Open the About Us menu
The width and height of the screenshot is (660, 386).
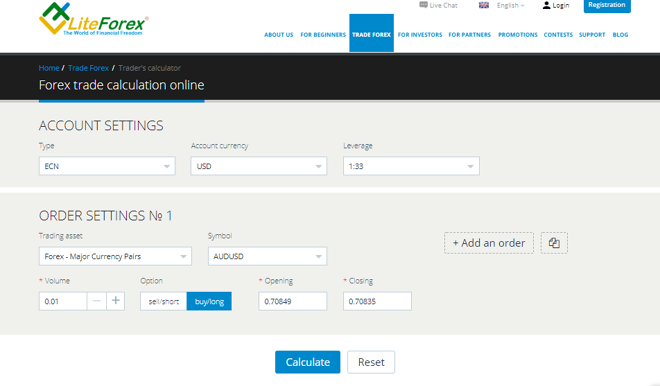(279, 35)
